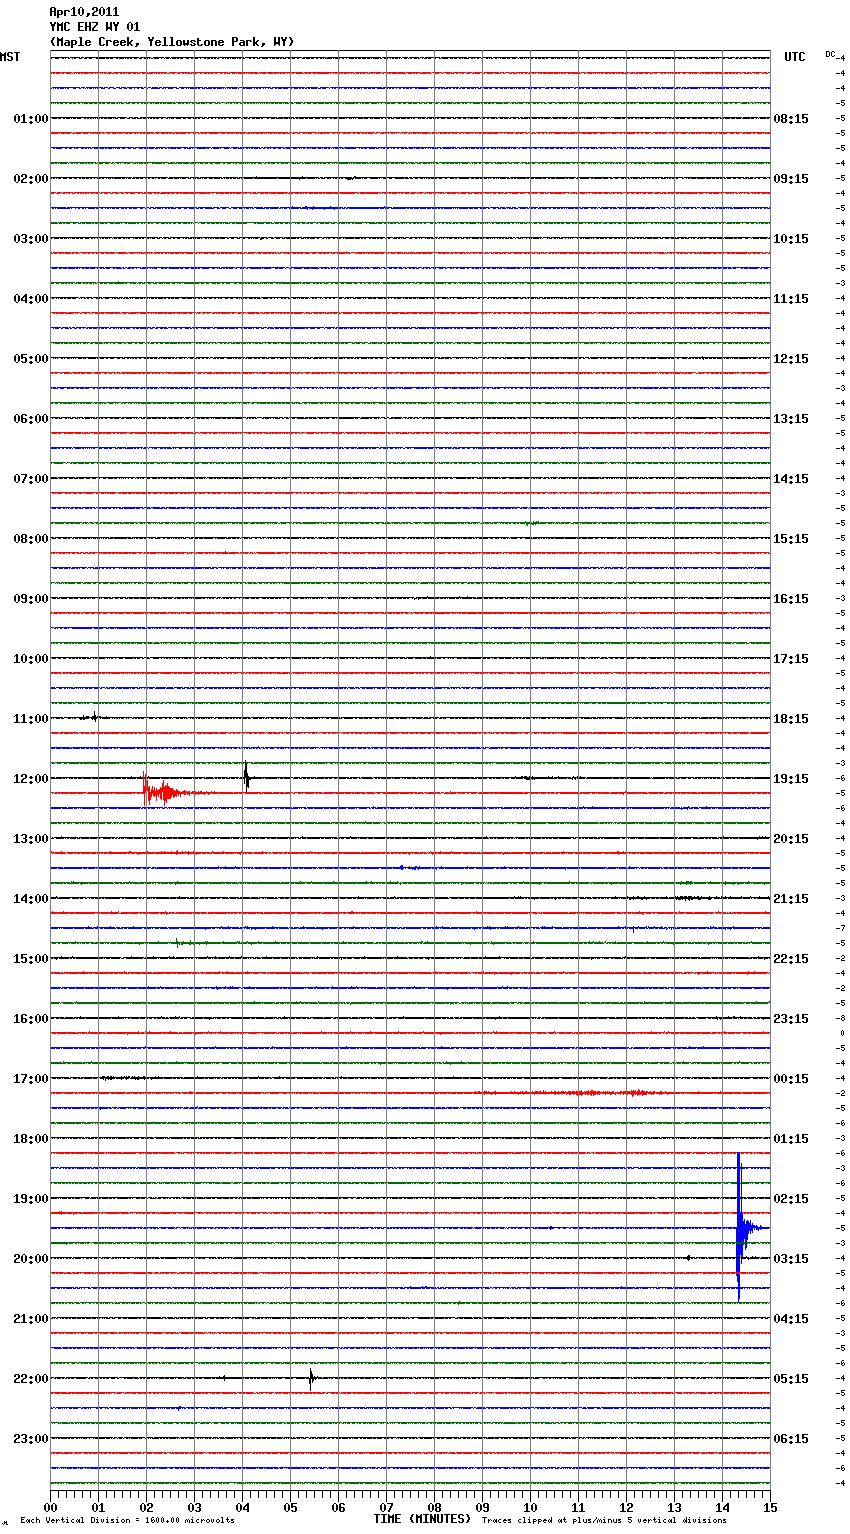Click the MST column header

10,57
